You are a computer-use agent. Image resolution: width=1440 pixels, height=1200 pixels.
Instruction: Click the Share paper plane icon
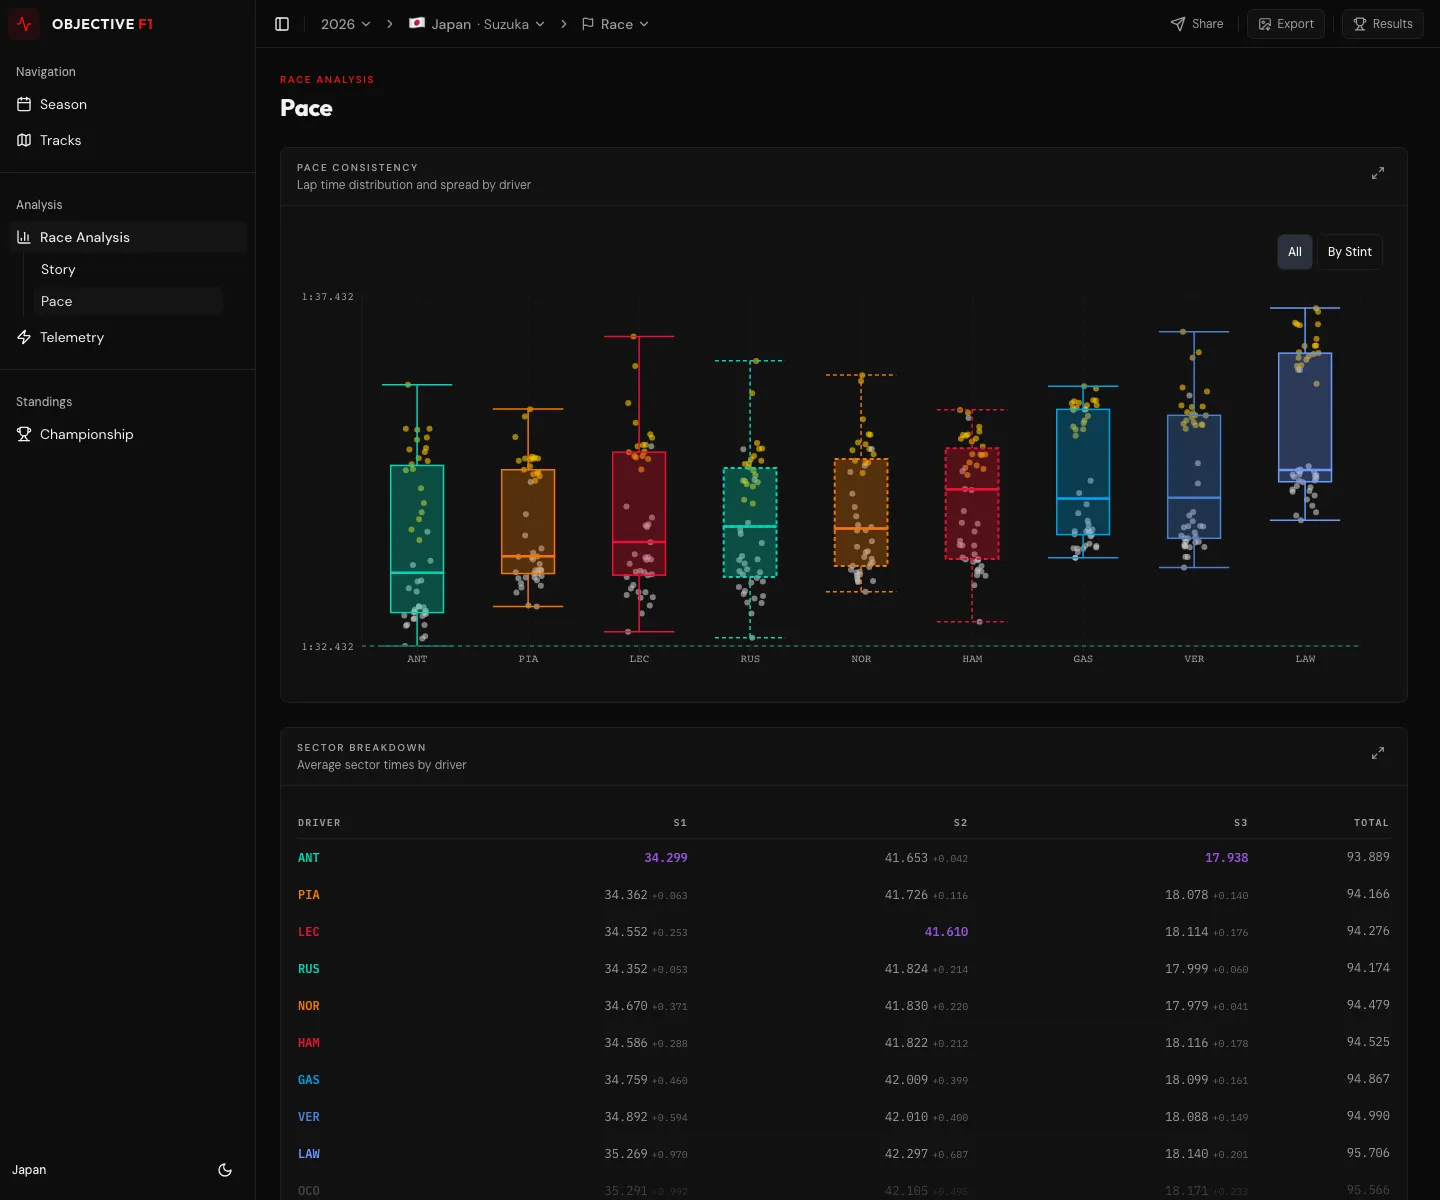(x=1178, y=24)
